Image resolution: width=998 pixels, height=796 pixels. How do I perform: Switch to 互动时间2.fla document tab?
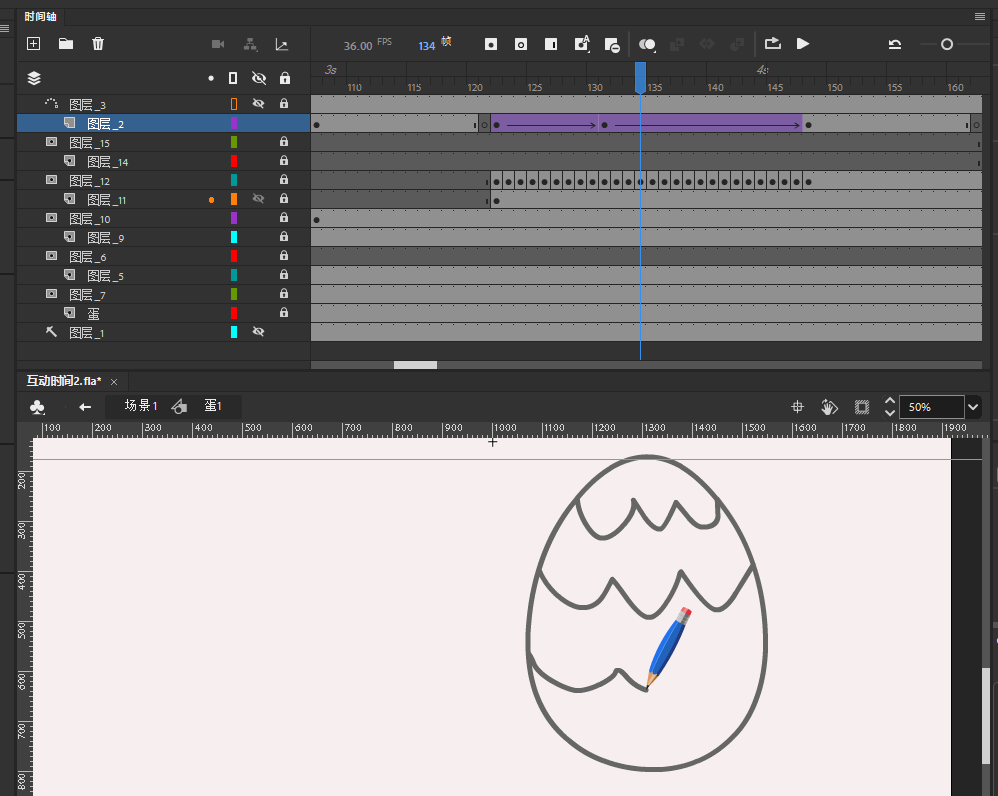pos(64,381)
